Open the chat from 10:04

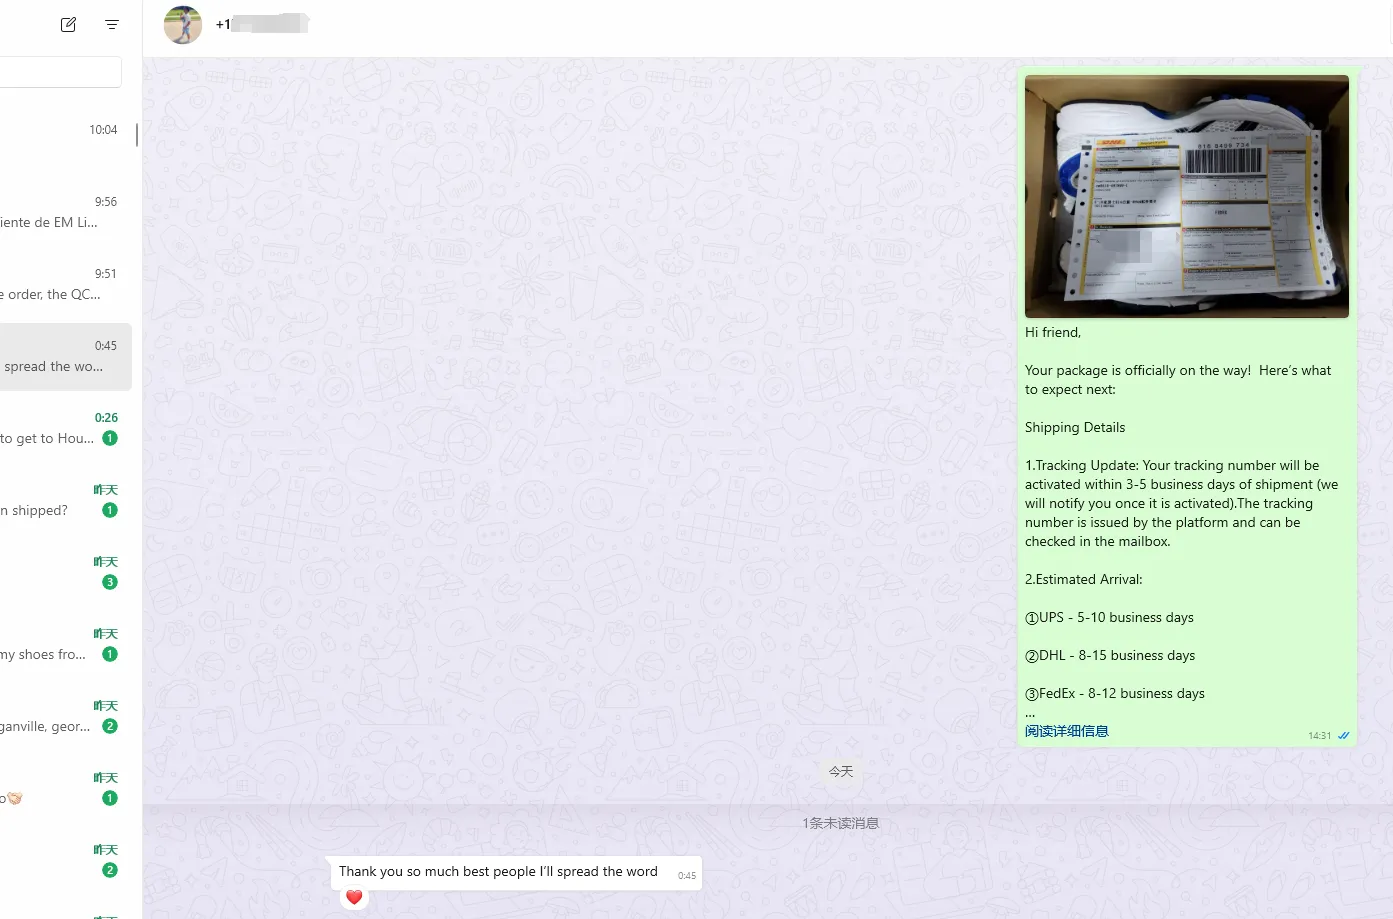coord(66,142)
